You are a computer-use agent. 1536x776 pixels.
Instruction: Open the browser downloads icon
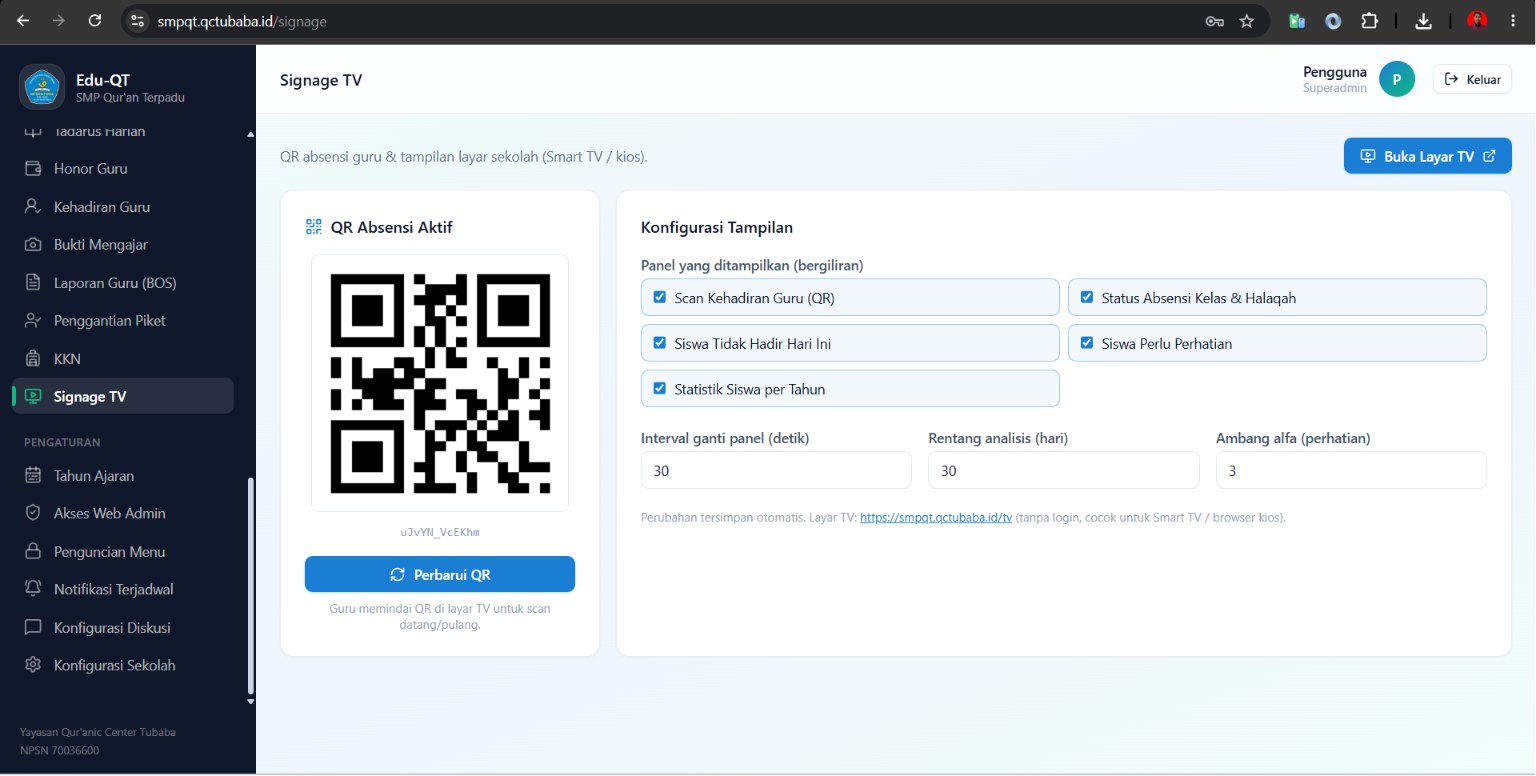[x=1424, y=21]
